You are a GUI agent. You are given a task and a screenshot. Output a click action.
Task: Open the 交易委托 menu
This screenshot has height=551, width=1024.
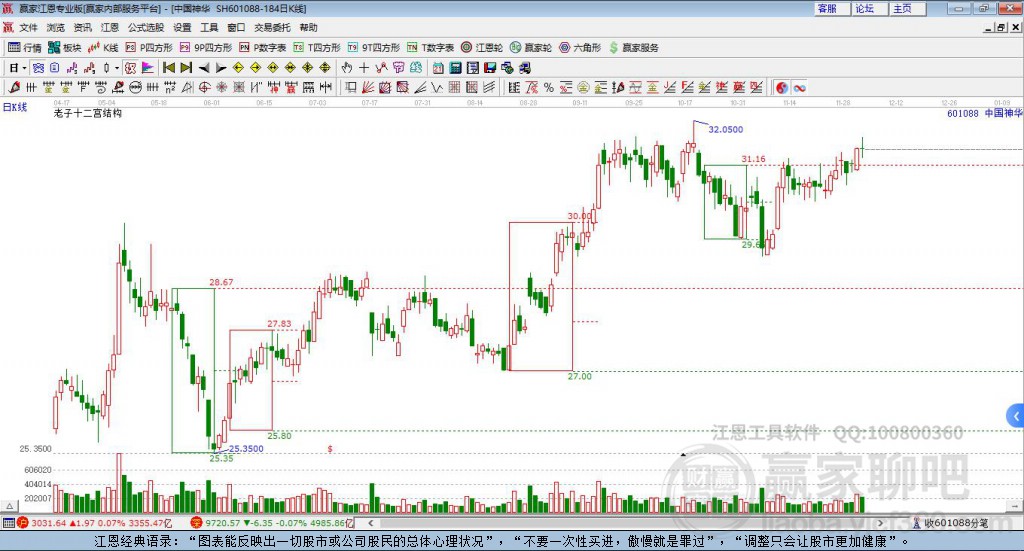point(272,27)
